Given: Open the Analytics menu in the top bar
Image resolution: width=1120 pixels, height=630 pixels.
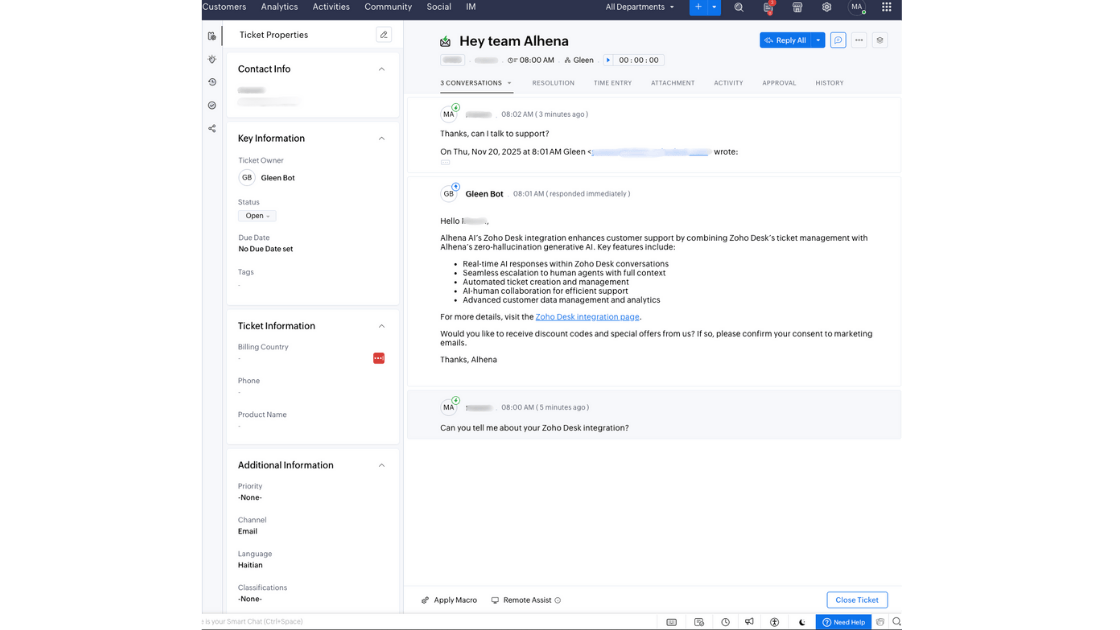Looking at the screenshot, I should click(x=279, y=7).
